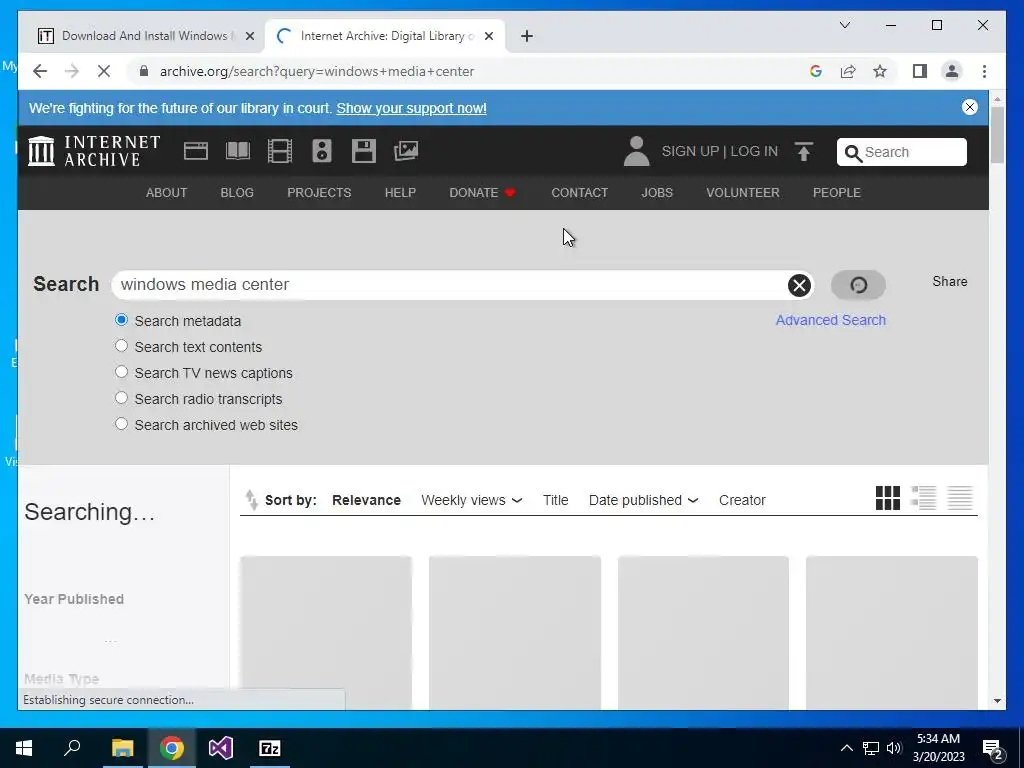The width and height of the screenshot is (1024, 768).
Task: Open the DONATE menu item
Action: [x=483, y=193]
